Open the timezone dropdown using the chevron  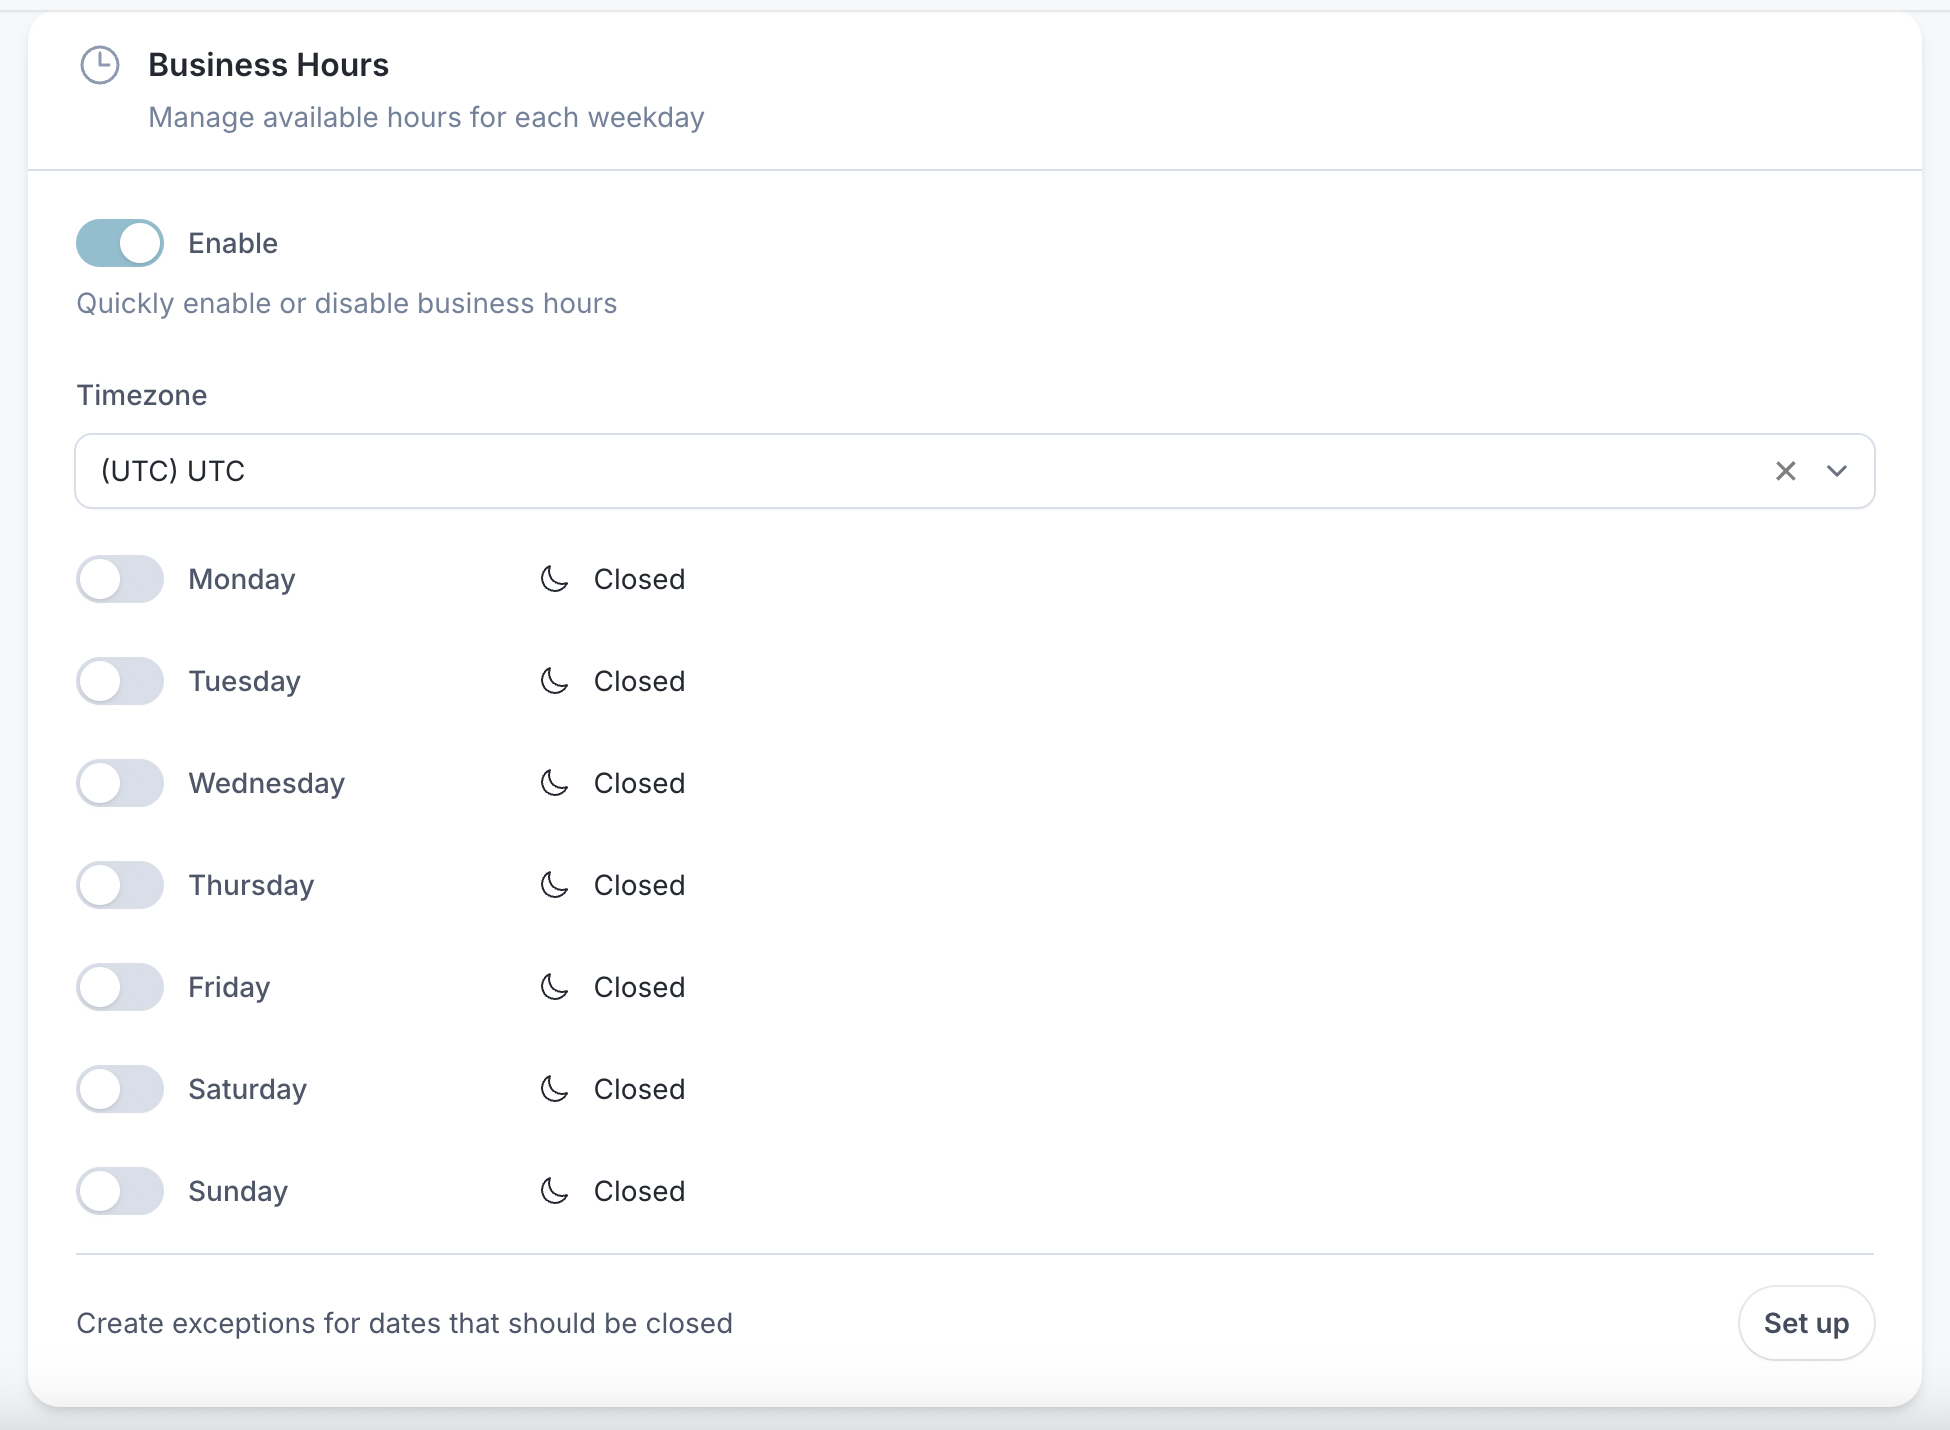point(1838,471)
